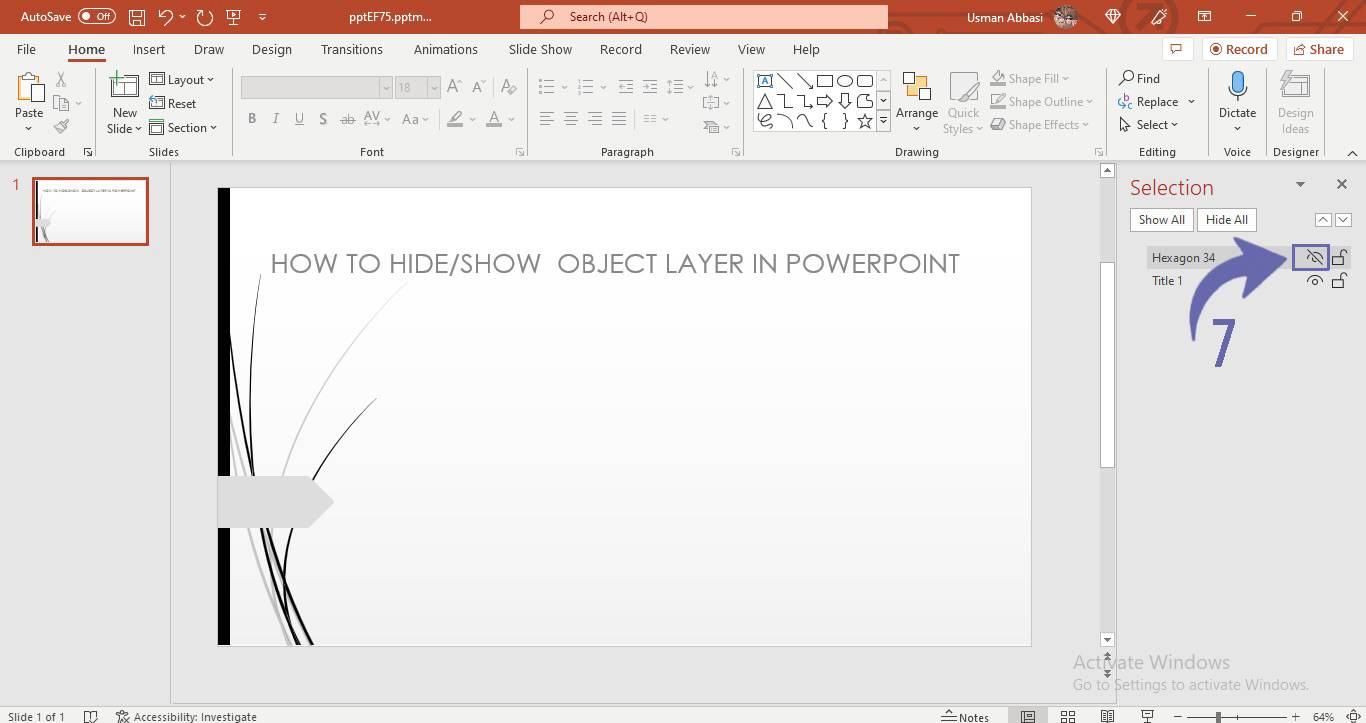Toggle AutoSave switch

coord(96,17)
